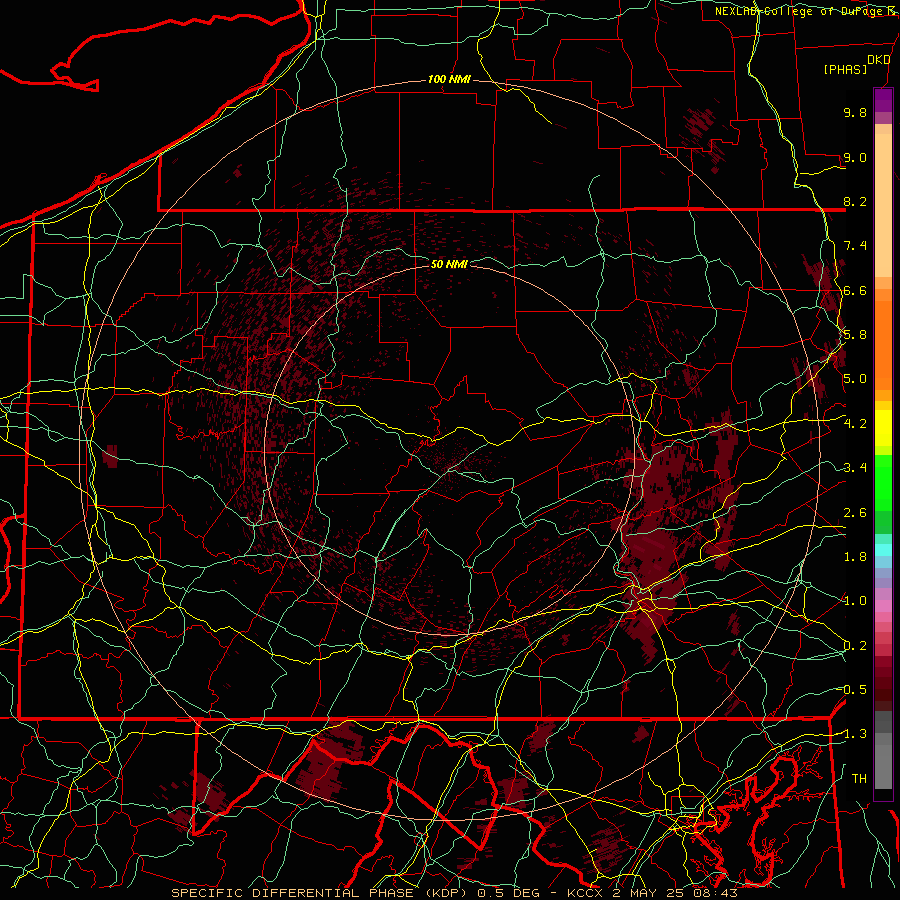
Task: Click the 1.3 value near the scale bottom
Action: coord(855,734)
